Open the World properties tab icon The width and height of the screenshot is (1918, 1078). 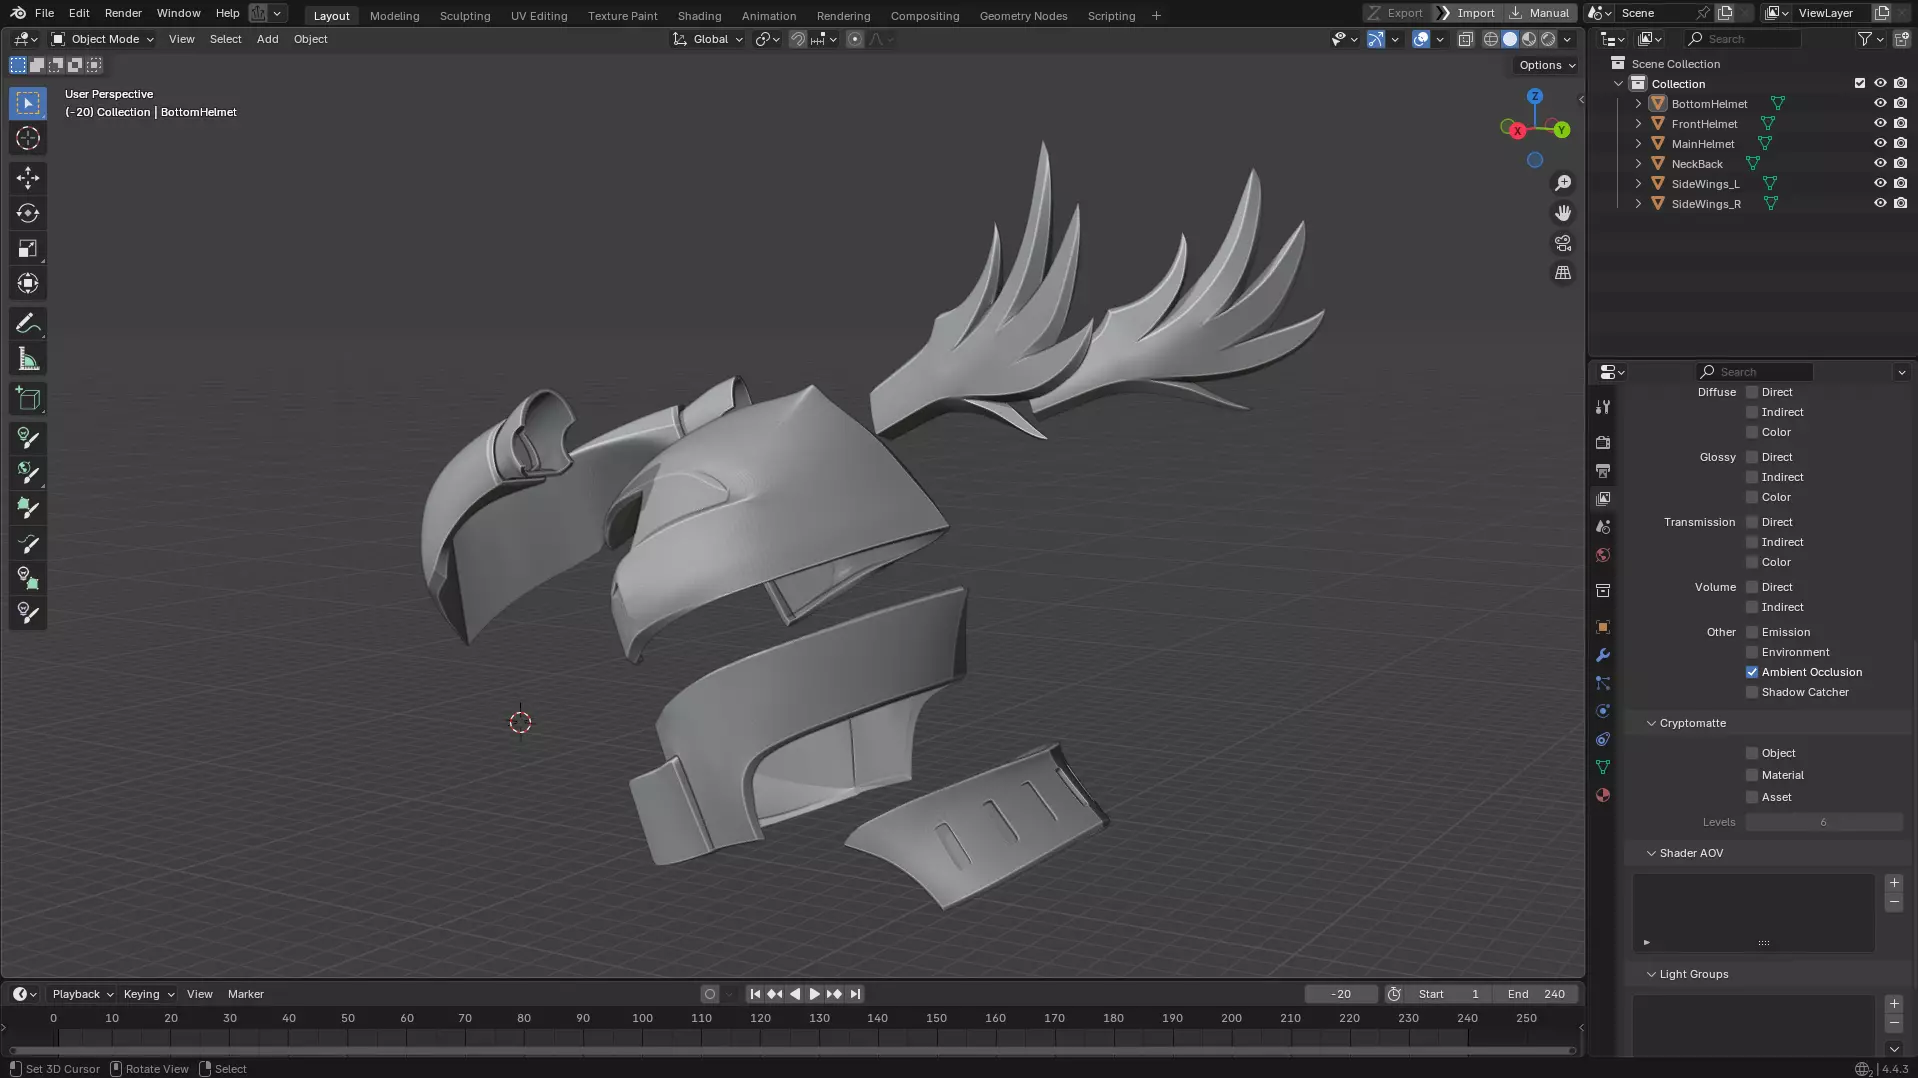pos(1603,555)
